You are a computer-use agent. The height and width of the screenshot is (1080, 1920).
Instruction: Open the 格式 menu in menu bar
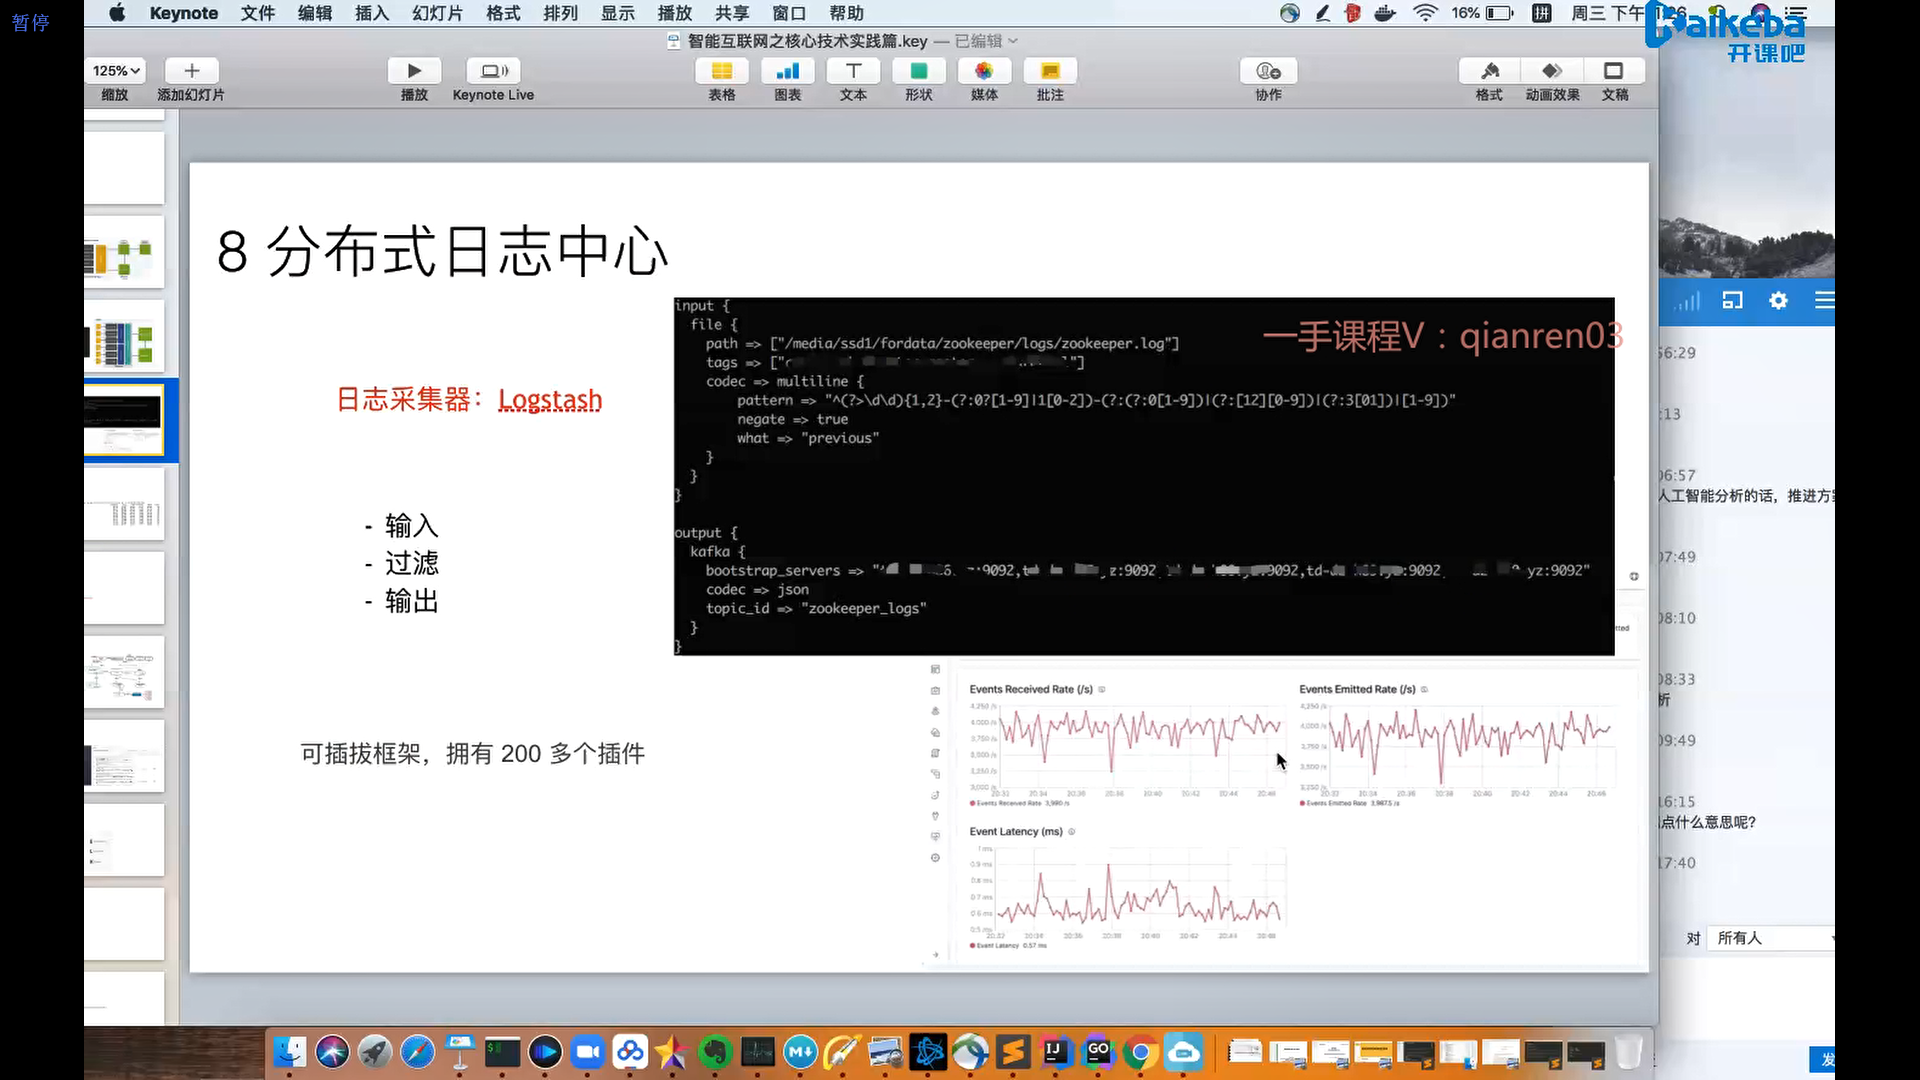pos(503,13)
